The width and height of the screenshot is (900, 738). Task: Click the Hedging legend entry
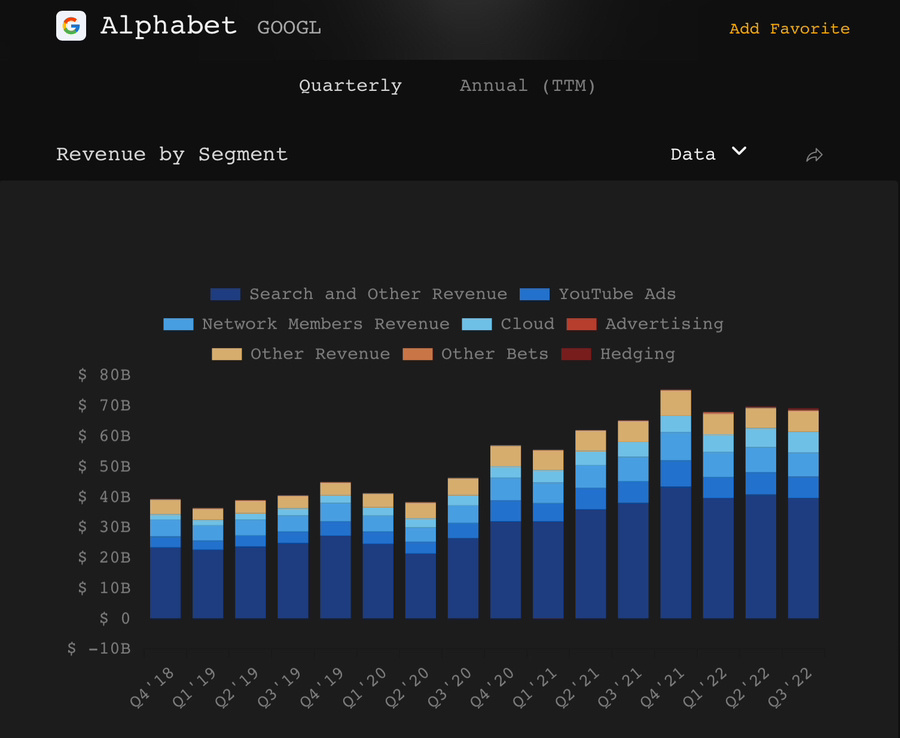tap(636, 354)
